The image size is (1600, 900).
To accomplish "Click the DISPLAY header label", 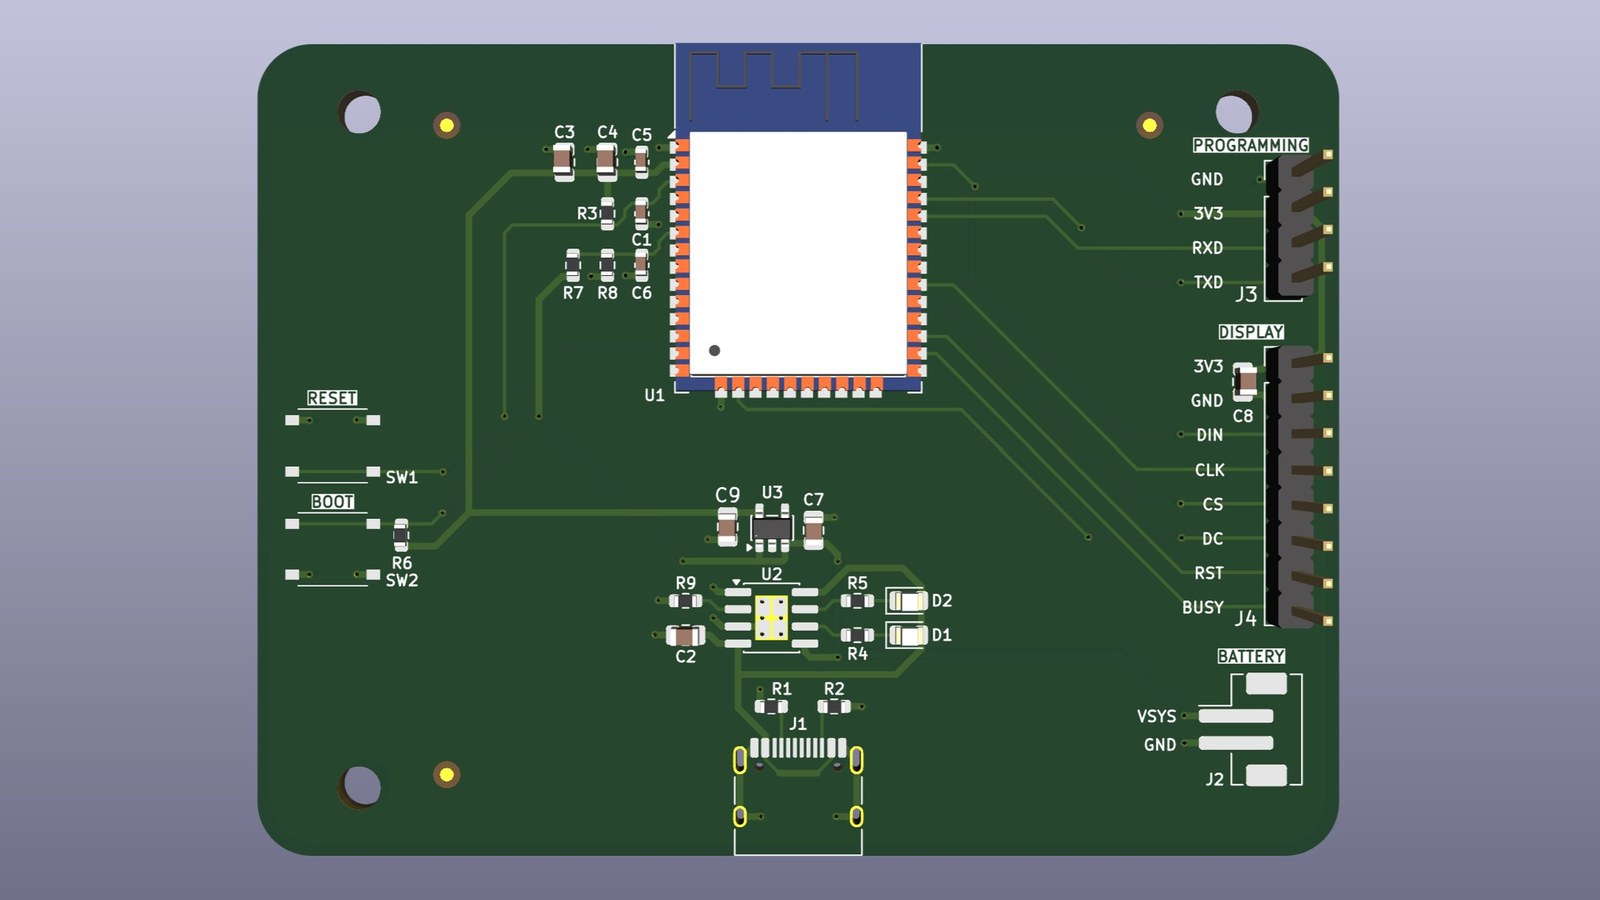I will [x=1251, y=332].
